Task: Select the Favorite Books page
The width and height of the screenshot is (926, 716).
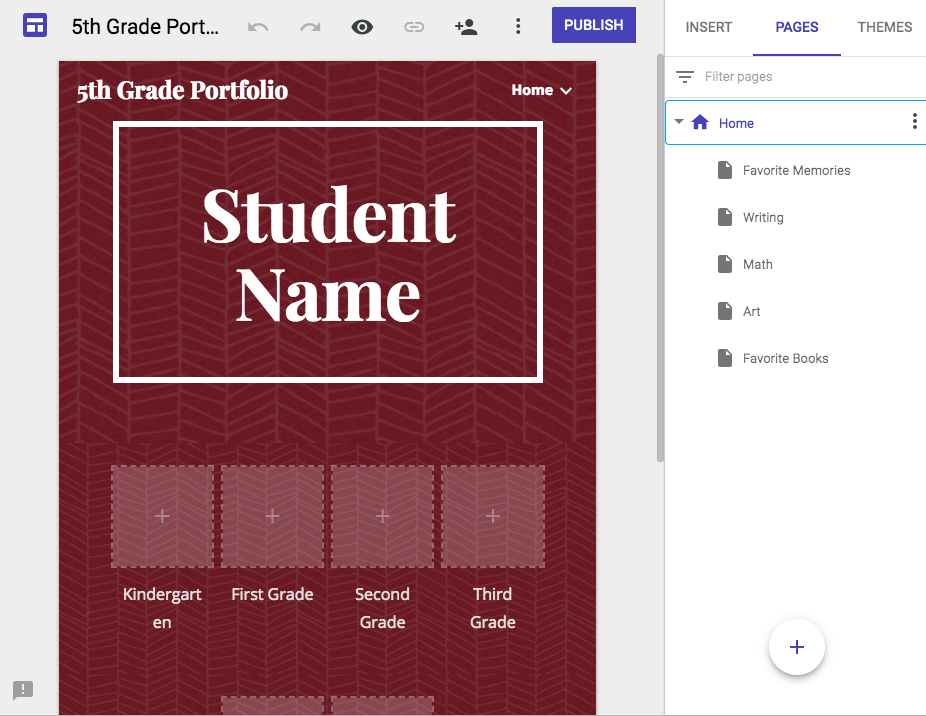Action: (x=785, y=358)
